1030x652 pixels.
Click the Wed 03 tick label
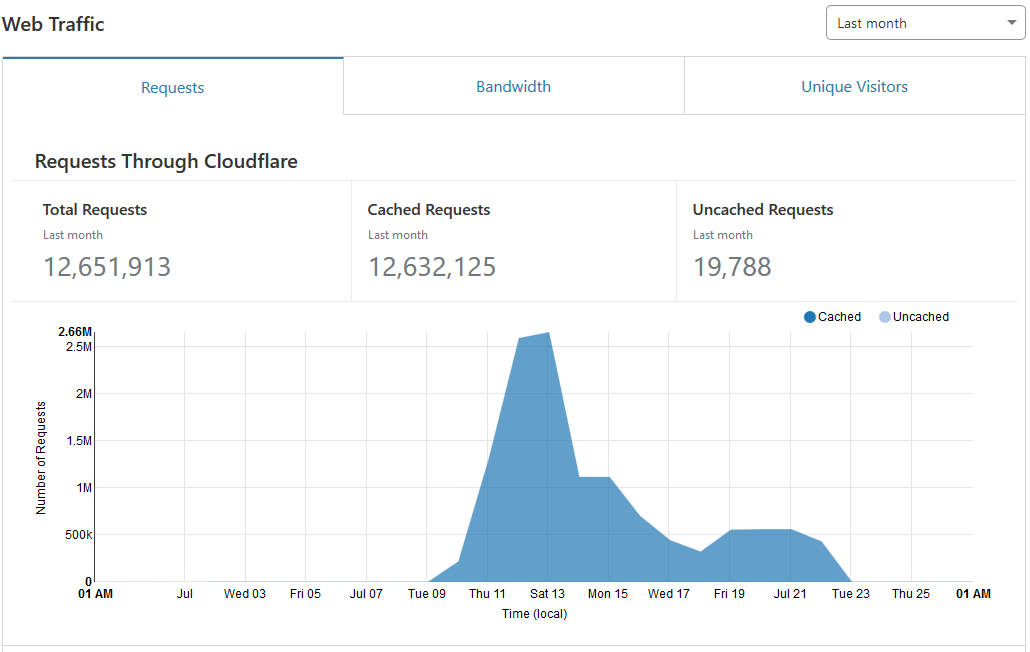[x=245, y=594]
